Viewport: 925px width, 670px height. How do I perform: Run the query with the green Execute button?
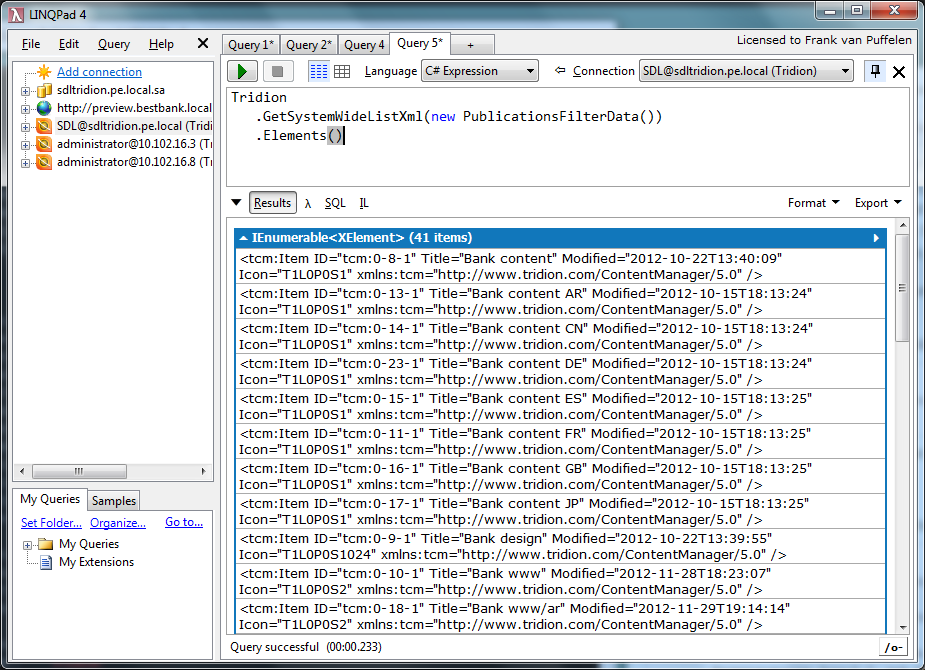243,71
